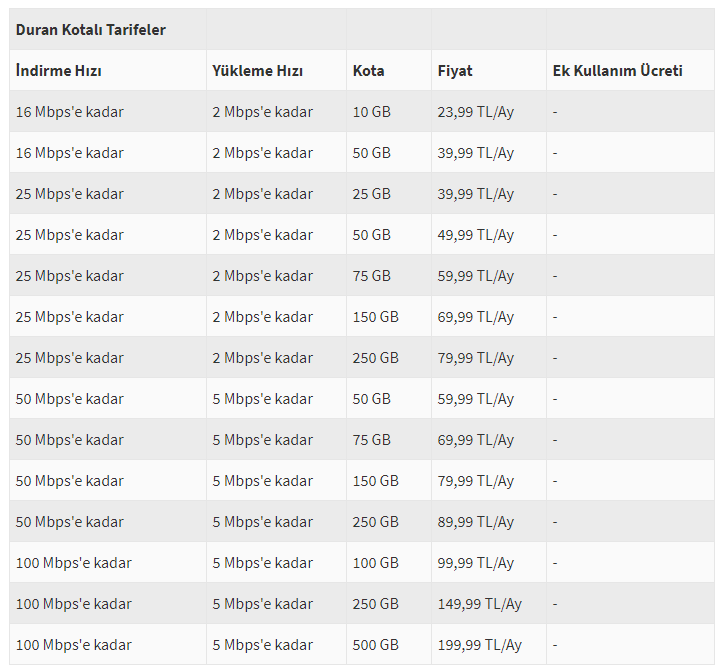Select the 89,99 TL/Ay price cell
Image resolution: width=719 pixels, height=670 pixels.
tap(476, 522)
